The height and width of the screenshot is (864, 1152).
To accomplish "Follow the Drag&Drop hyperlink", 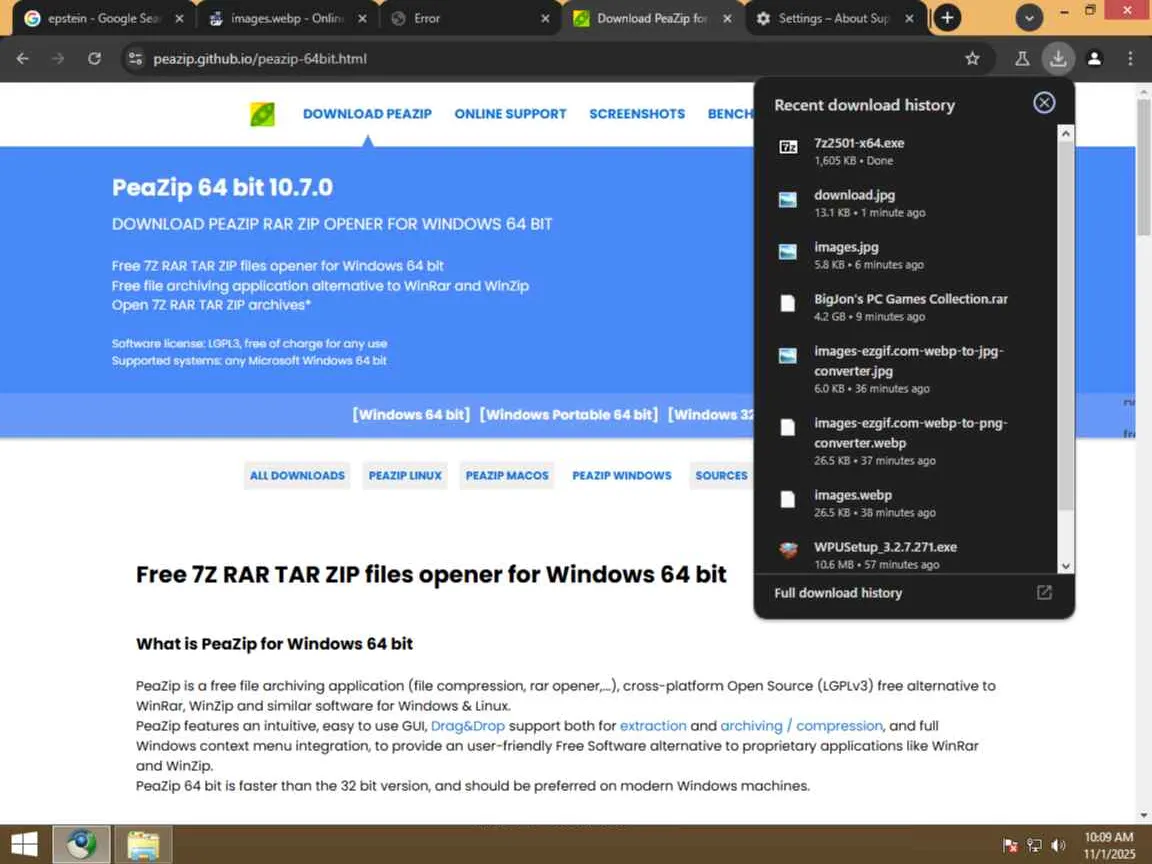I will [x=467, y=726].
